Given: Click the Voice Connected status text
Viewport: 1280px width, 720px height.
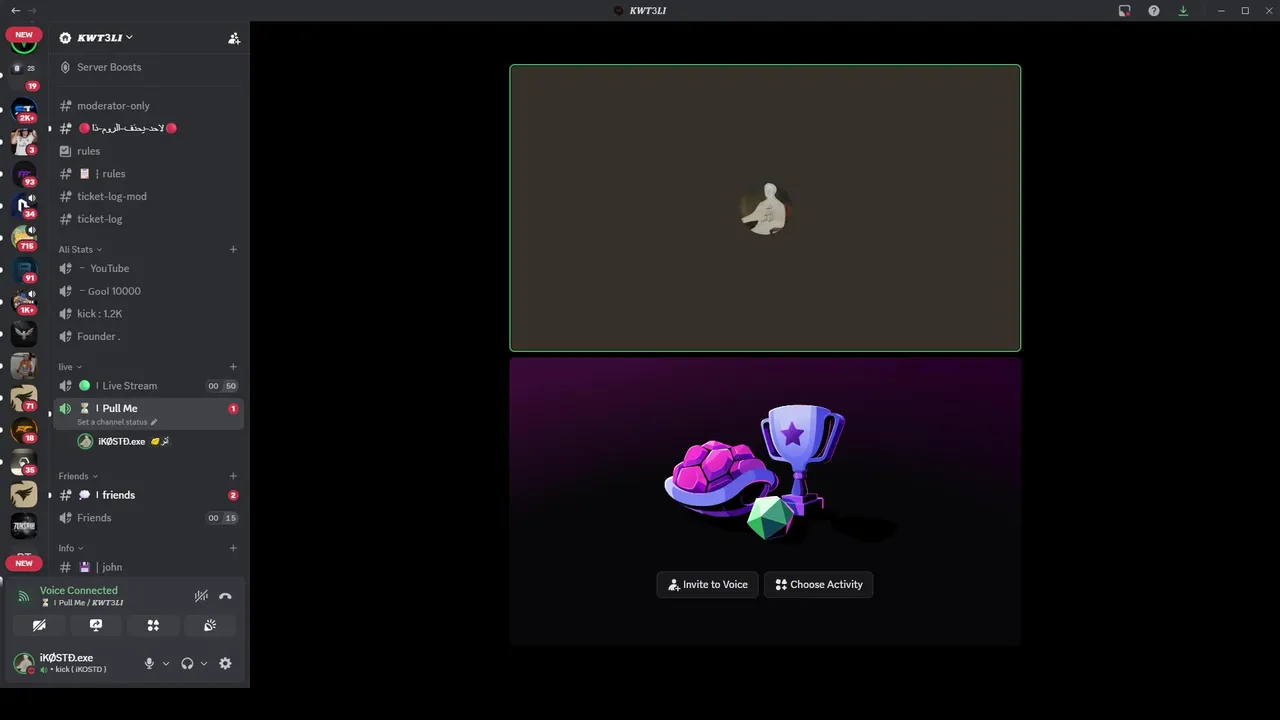Looking at the screenshot, I should (x=78, y=591).
